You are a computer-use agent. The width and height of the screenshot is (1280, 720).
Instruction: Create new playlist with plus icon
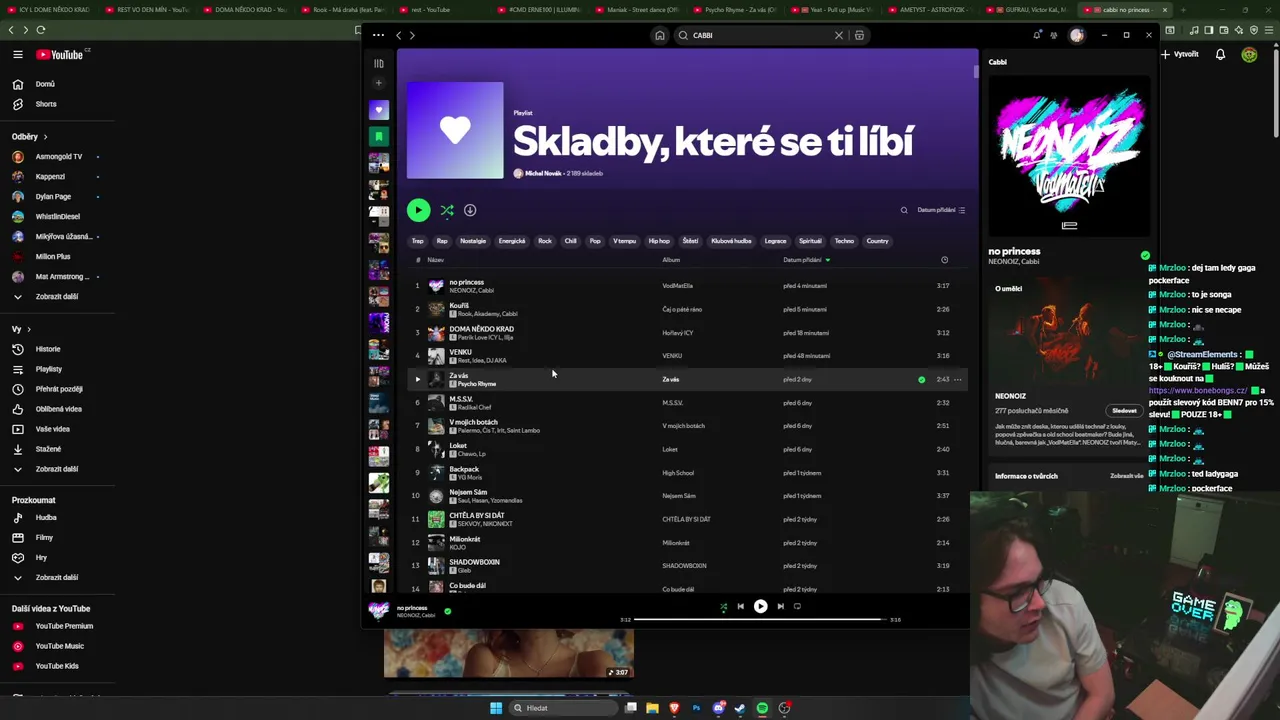[x=379, y=83]
